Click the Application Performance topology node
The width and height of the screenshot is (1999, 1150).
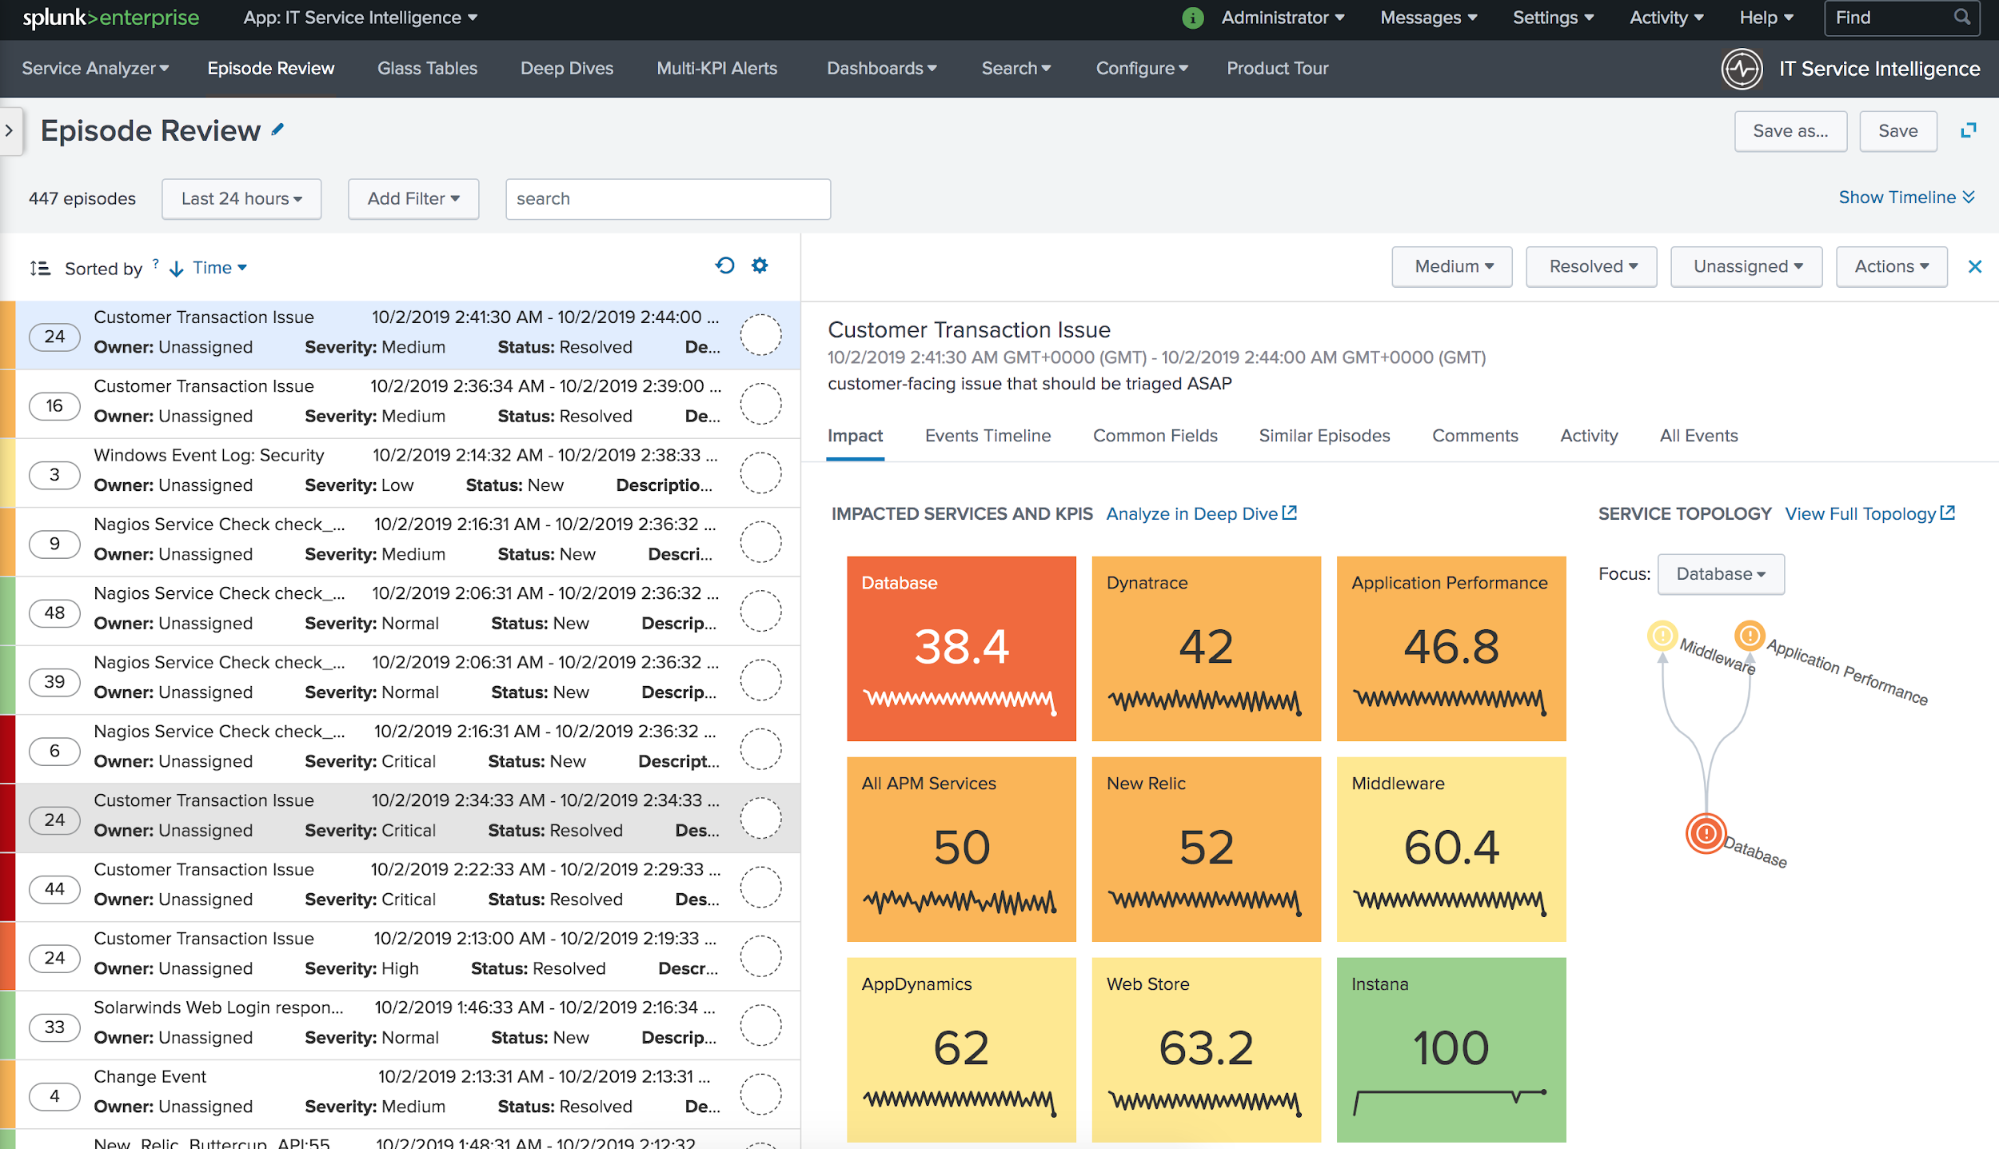[x=1749, y=634]
